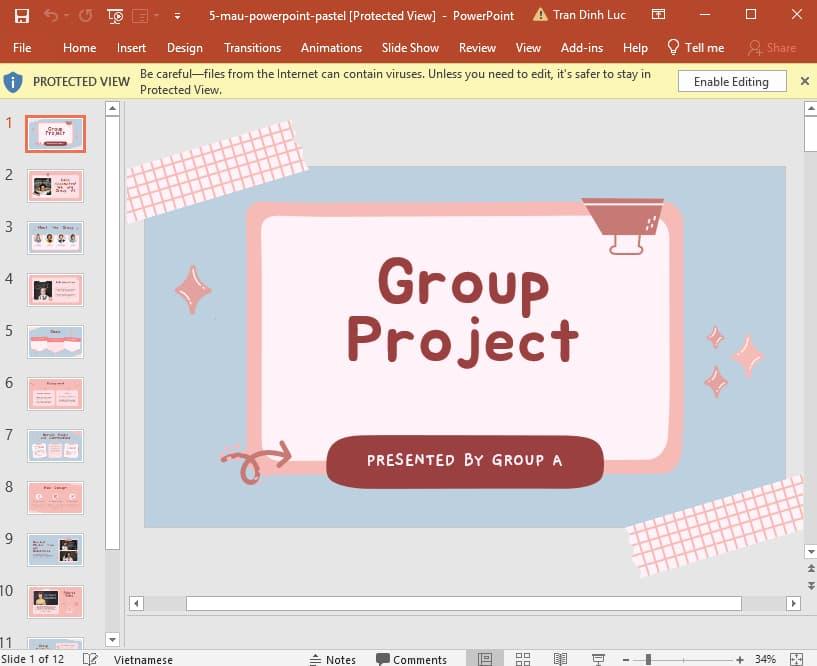Screen dimensions: 817x666
Task: Open Ribbon Display Options menu
Action: 657,15
